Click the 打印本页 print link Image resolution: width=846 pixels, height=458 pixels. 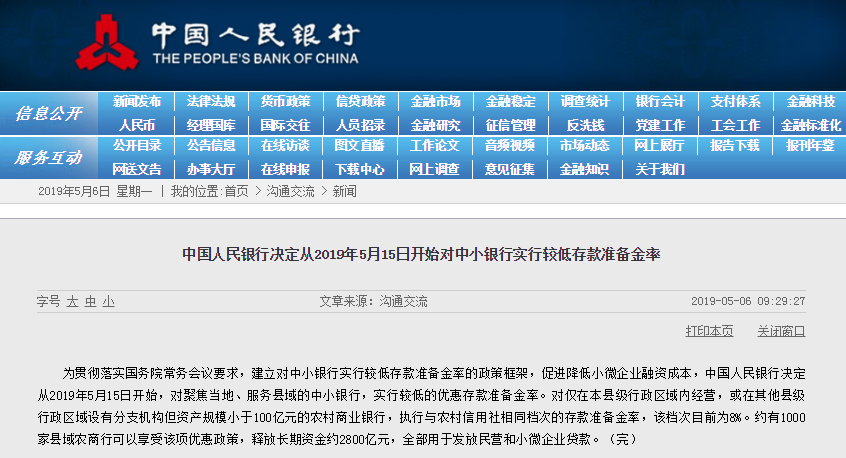[709, 331]
